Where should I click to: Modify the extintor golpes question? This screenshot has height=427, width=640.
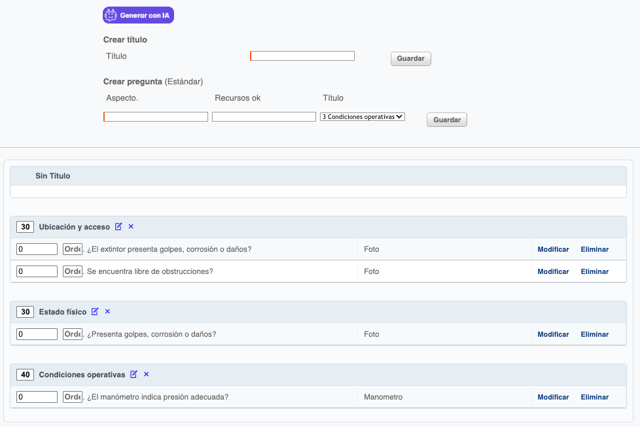pos(552,249)
